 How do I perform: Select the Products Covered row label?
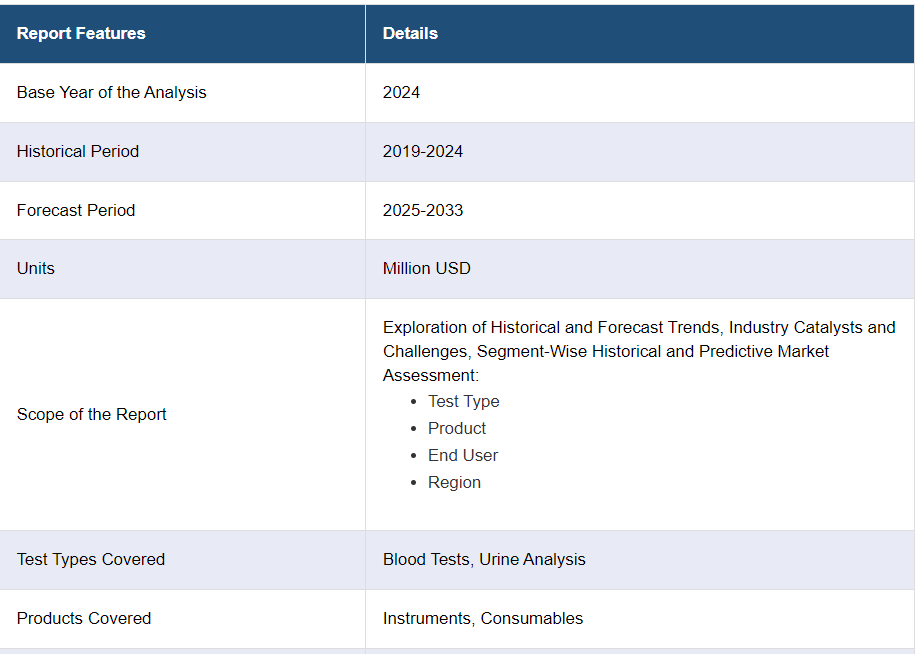coord(84,618)
